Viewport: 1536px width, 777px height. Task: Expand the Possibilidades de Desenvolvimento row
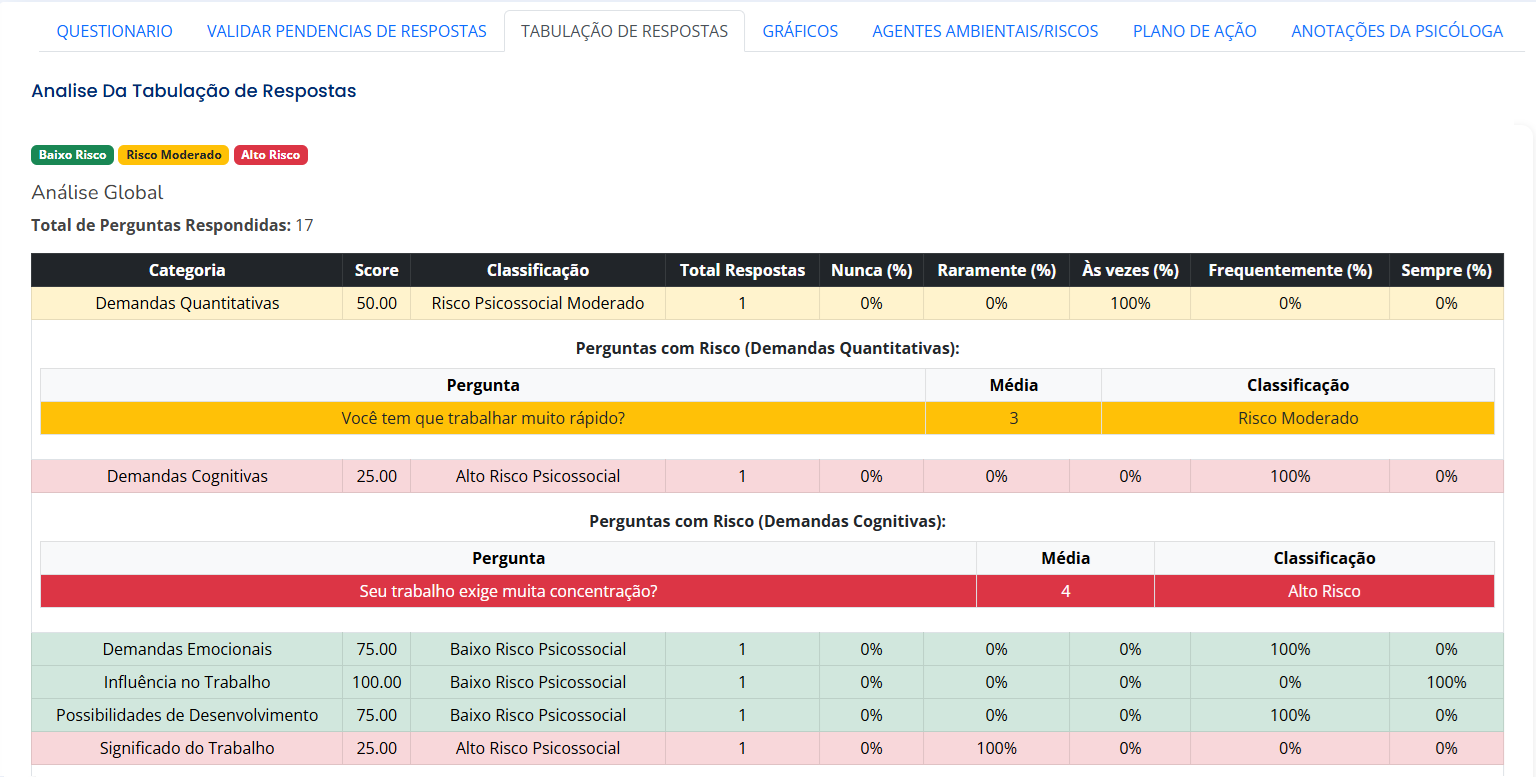[187, 715]
